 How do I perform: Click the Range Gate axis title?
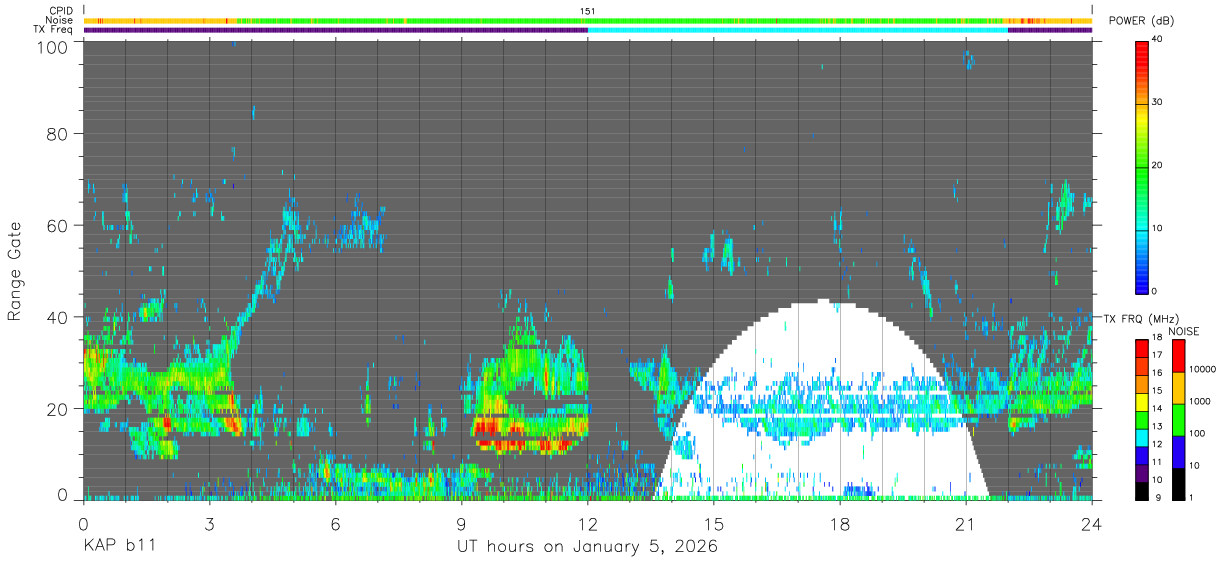click(15, 272)
